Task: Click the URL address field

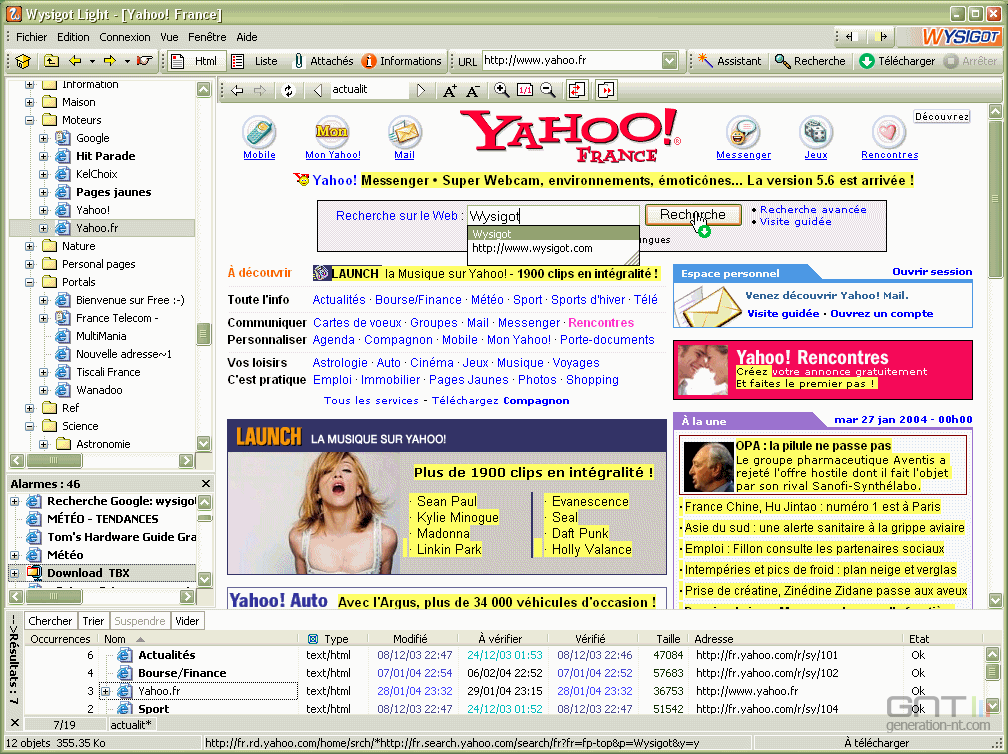Action: [x=572, y=60]
